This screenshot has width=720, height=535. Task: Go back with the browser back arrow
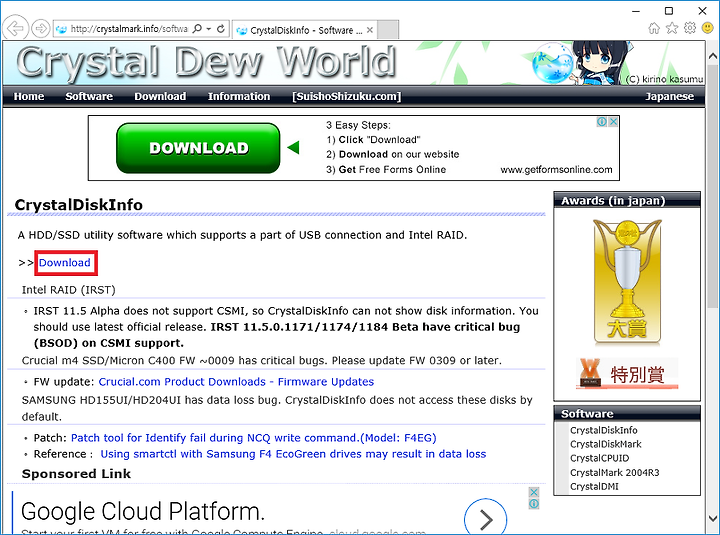[15, 28]
